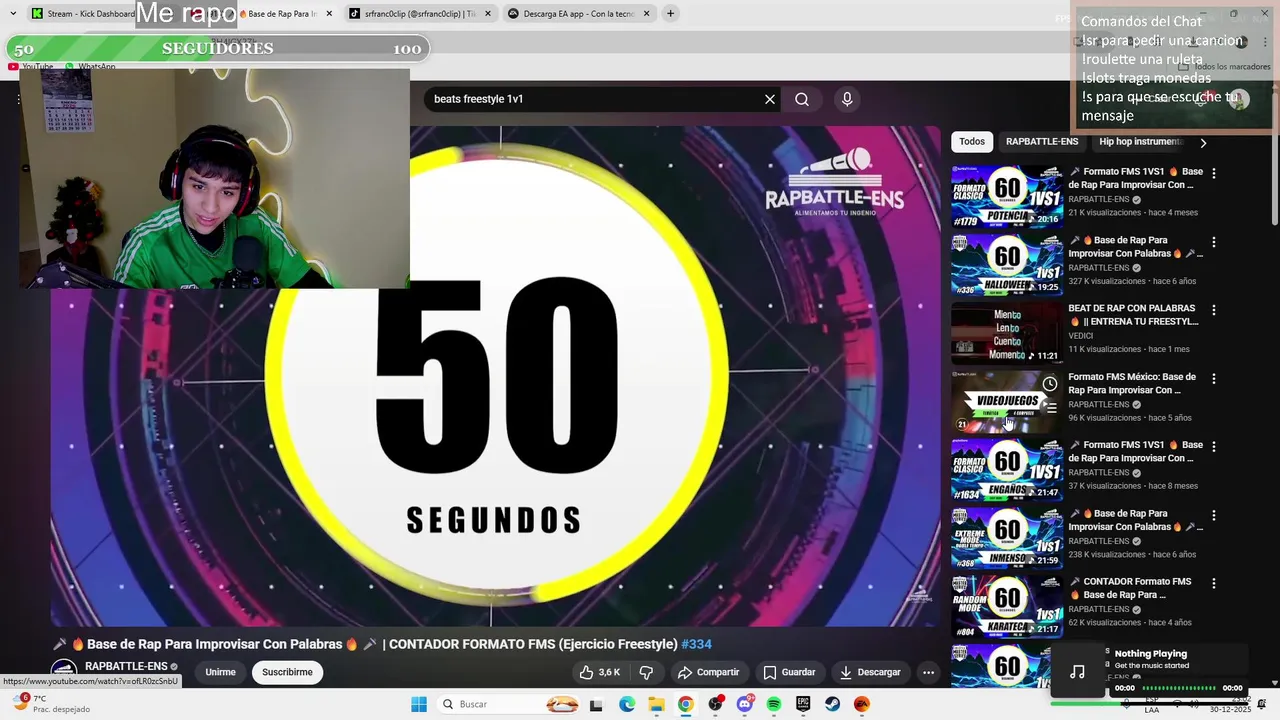Click the Guardar button
Image resolution: width=1280 pixels, height=720 pixels.
[789, 672]
